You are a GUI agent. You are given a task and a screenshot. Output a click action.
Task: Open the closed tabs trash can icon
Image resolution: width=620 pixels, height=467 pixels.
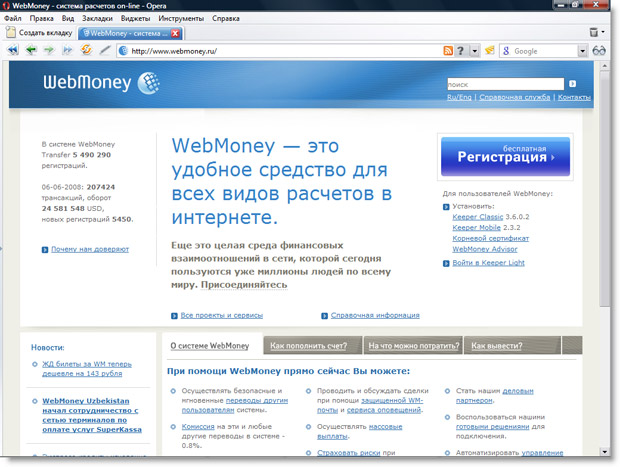coord(594,32)
